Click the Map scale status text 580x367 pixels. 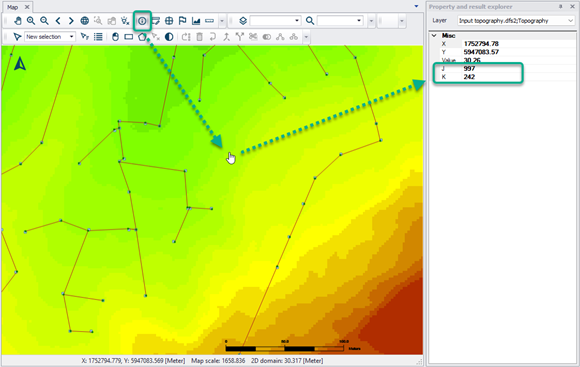point(218,360)
